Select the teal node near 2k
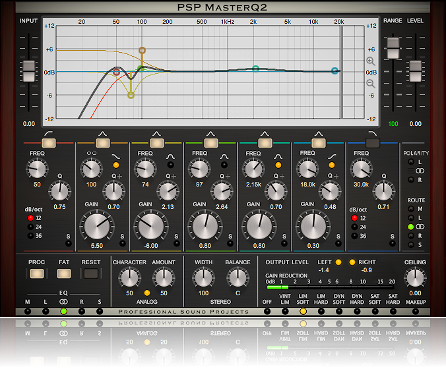 point(255,68)
